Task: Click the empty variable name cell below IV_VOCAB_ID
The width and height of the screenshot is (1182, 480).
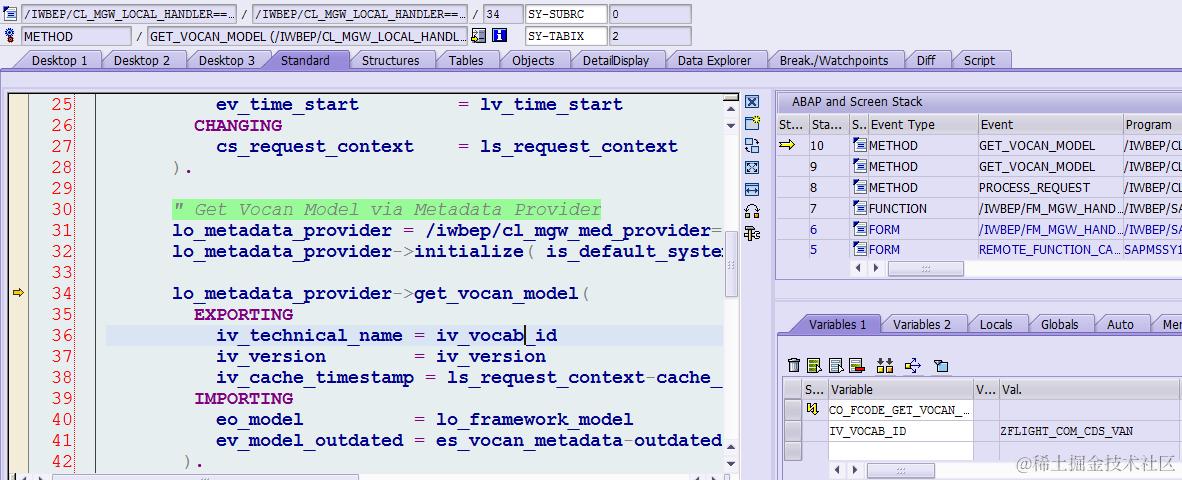Action: [x=901, y=451]
